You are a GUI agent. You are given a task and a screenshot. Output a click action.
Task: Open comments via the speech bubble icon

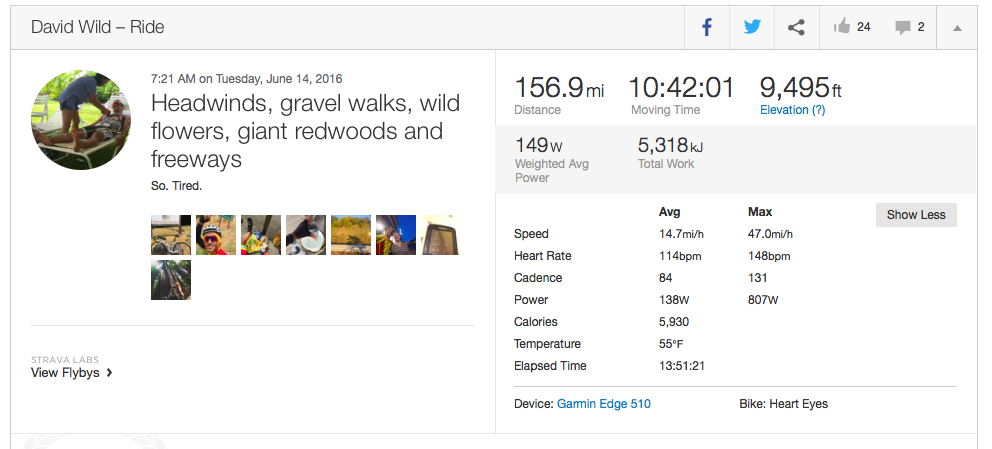coord(903,27)
